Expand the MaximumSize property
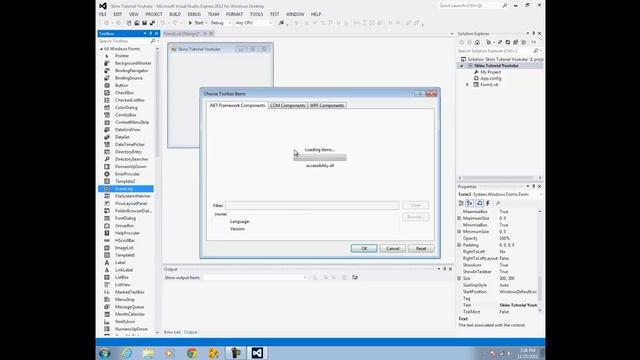The width and height of the screenshot is (640, 360). [459, 218]
